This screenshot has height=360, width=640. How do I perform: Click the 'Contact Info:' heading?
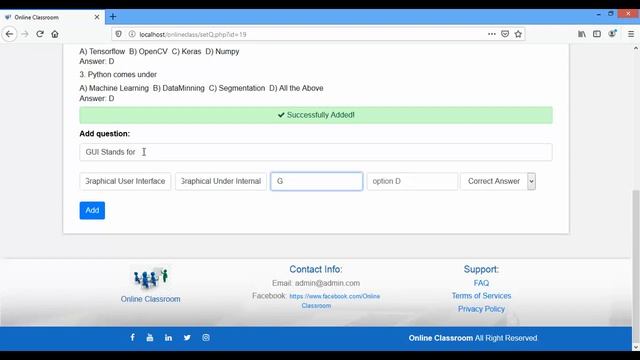point(316,269)
